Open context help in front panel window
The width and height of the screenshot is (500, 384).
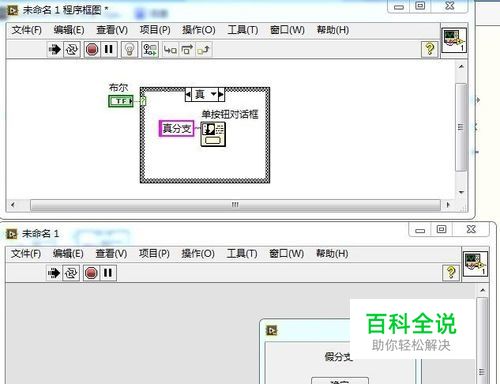tap(451, 273)
